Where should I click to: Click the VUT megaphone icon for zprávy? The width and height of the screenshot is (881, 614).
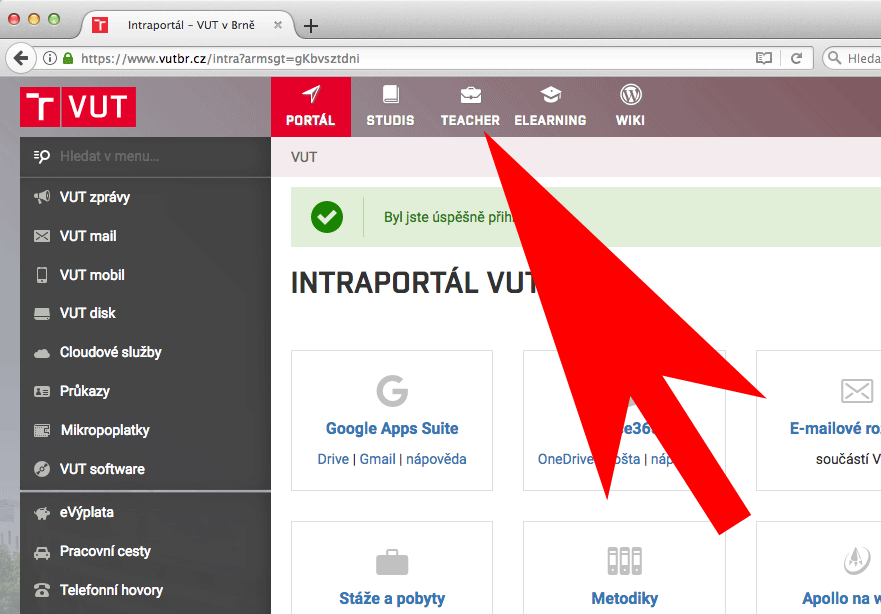[42, 197]
